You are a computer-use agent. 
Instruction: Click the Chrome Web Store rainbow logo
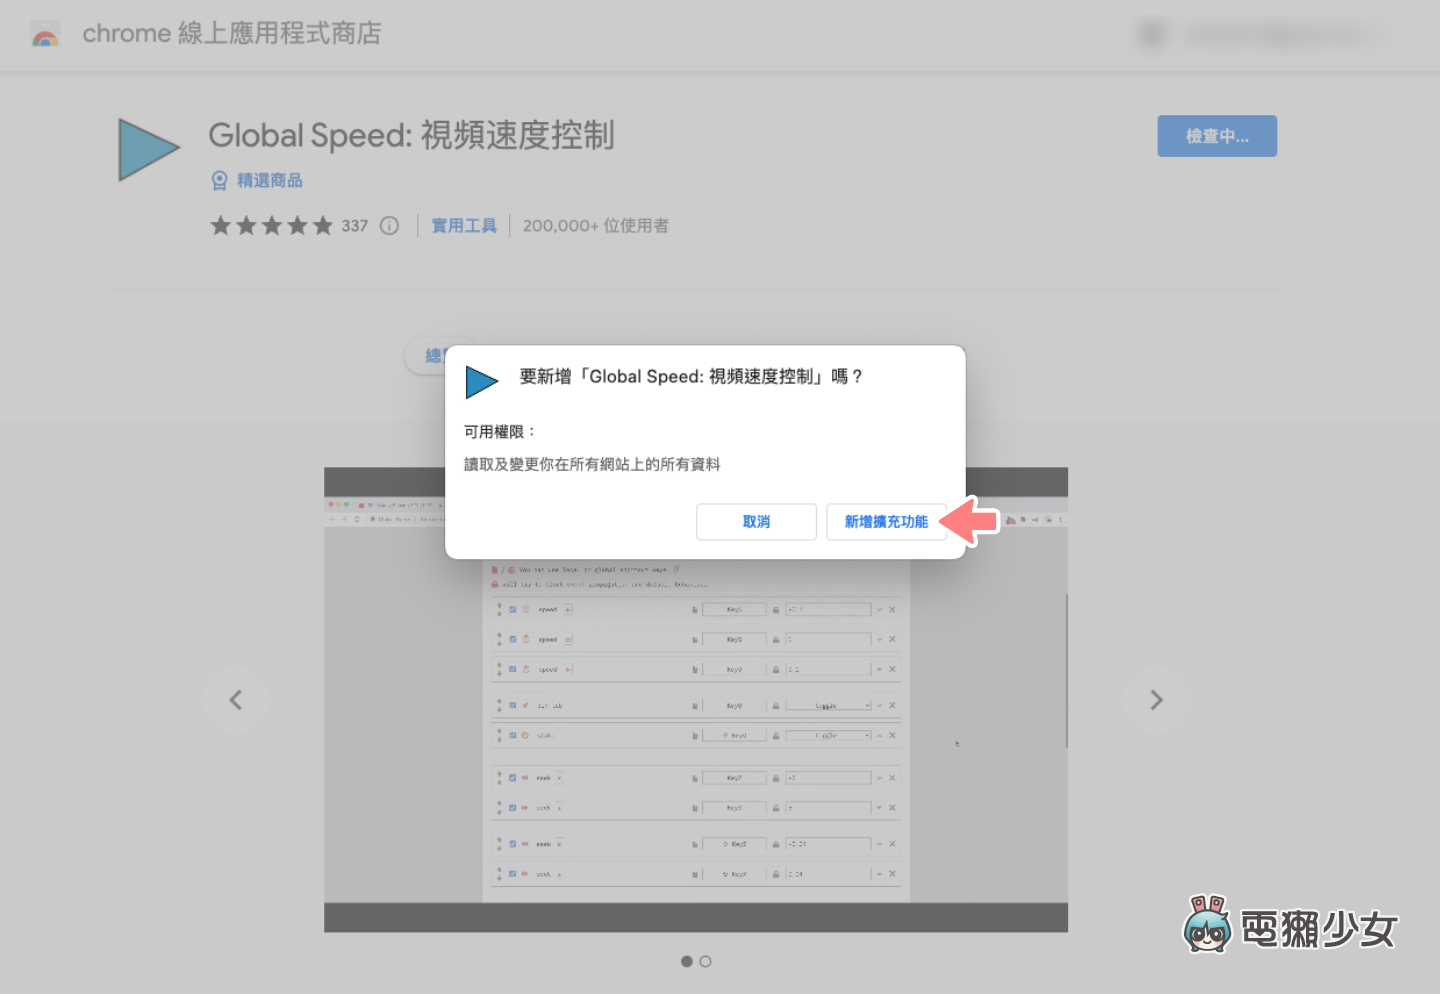[x=45, y=35]
